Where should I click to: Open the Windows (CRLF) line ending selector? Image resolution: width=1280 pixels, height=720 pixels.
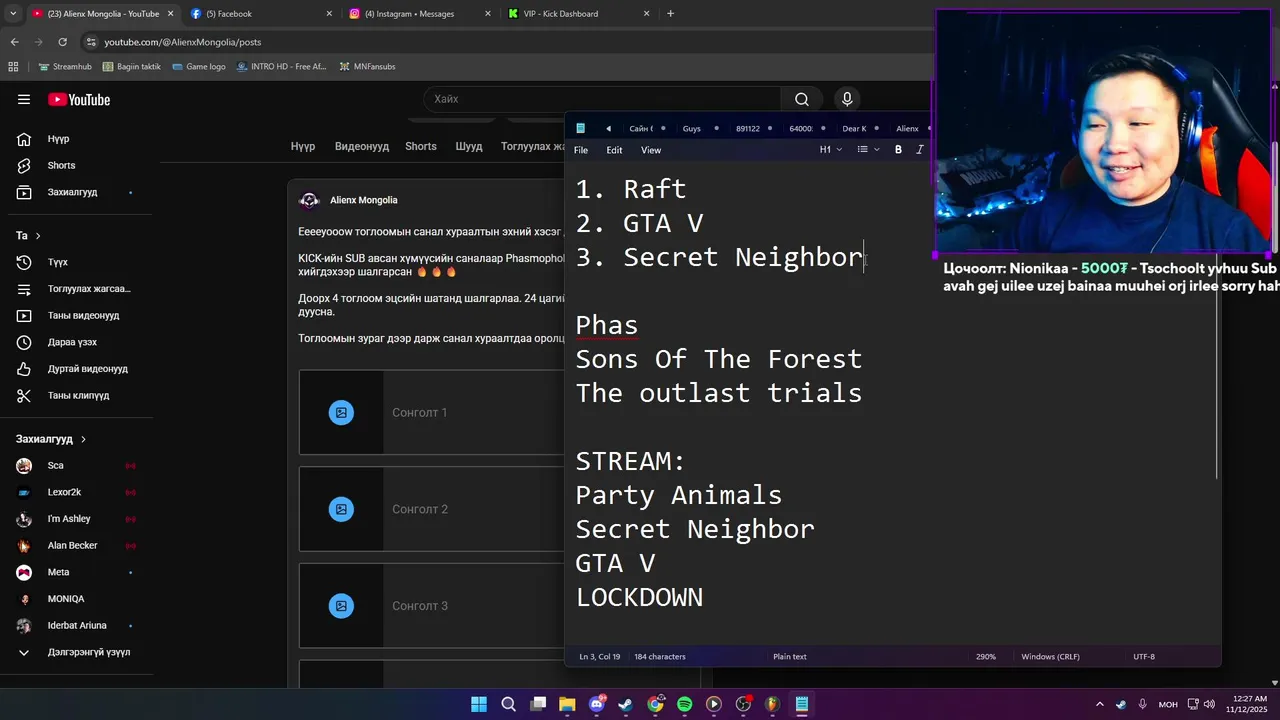1050,657
